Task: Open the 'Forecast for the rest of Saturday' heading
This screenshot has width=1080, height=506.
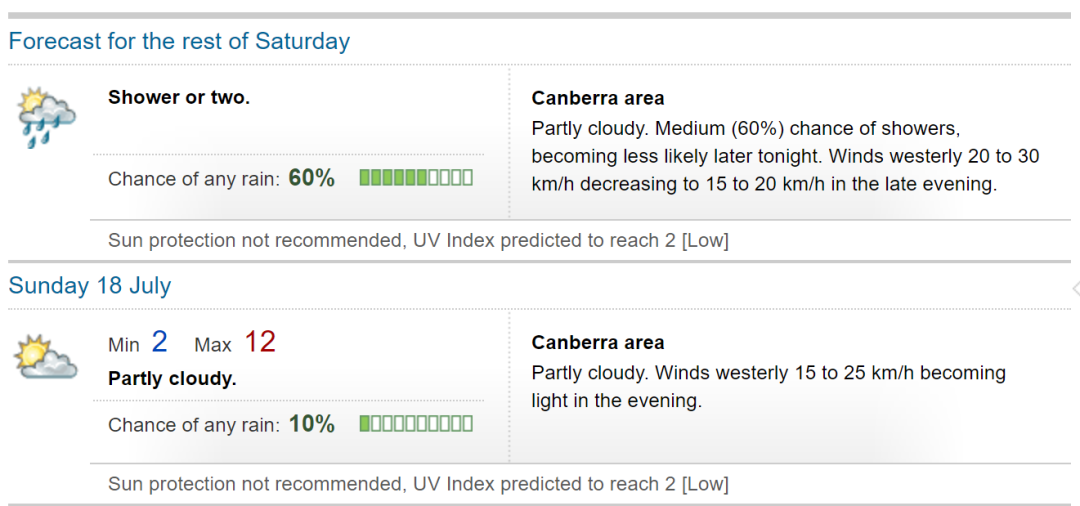Action: [179, 41]
